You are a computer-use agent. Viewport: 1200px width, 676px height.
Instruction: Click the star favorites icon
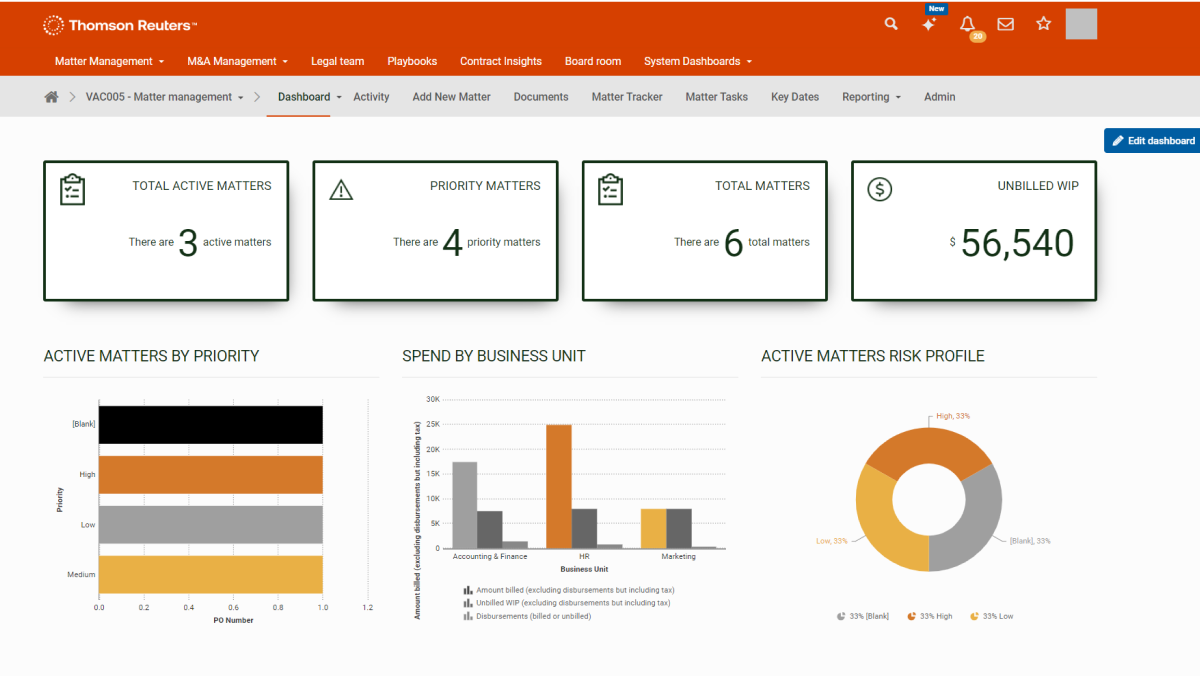[x=1043, y=24]
